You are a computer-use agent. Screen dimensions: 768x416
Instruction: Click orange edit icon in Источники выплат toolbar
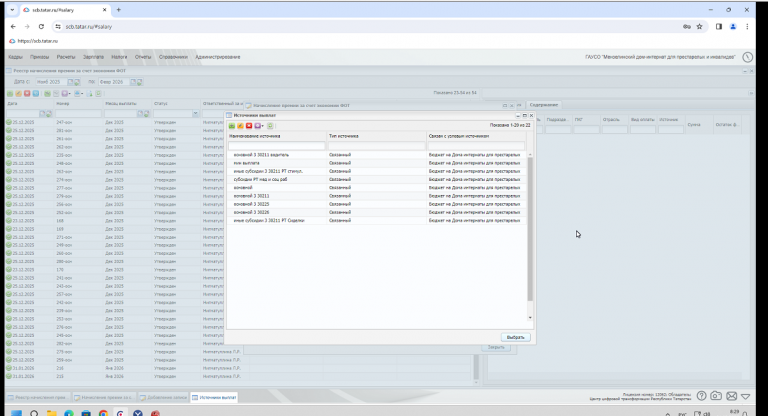coord(240,126)
